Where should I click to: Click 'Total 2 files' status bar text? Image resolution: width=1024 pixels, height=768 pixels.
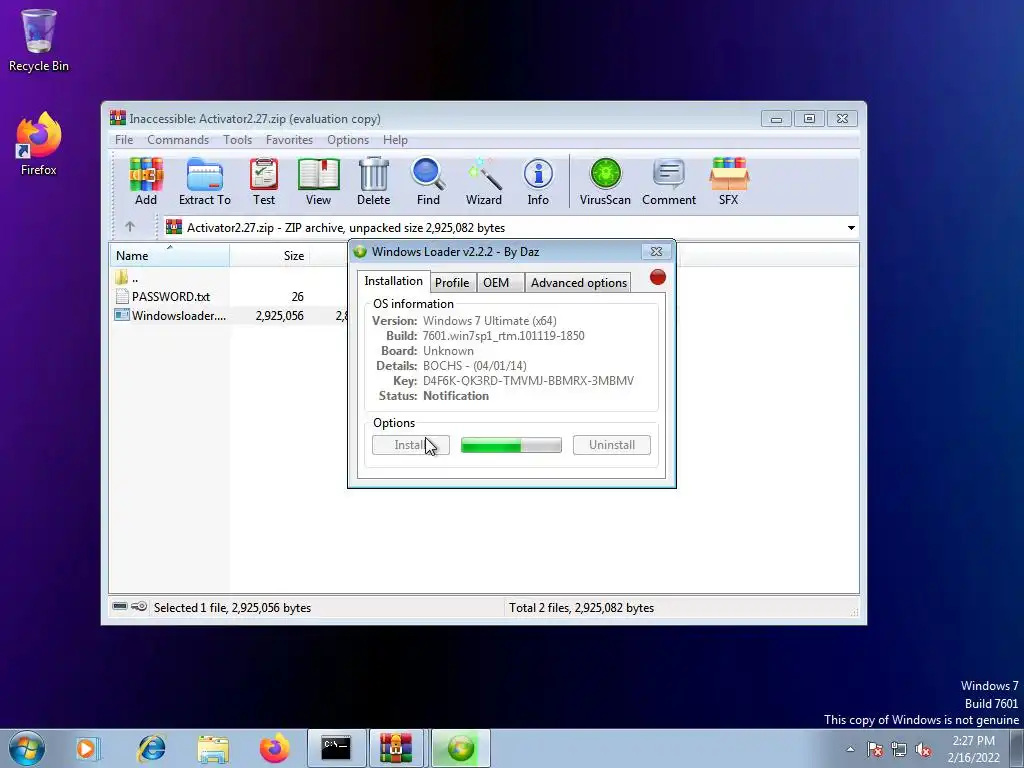pyautogui.click(x=581, y=607)
